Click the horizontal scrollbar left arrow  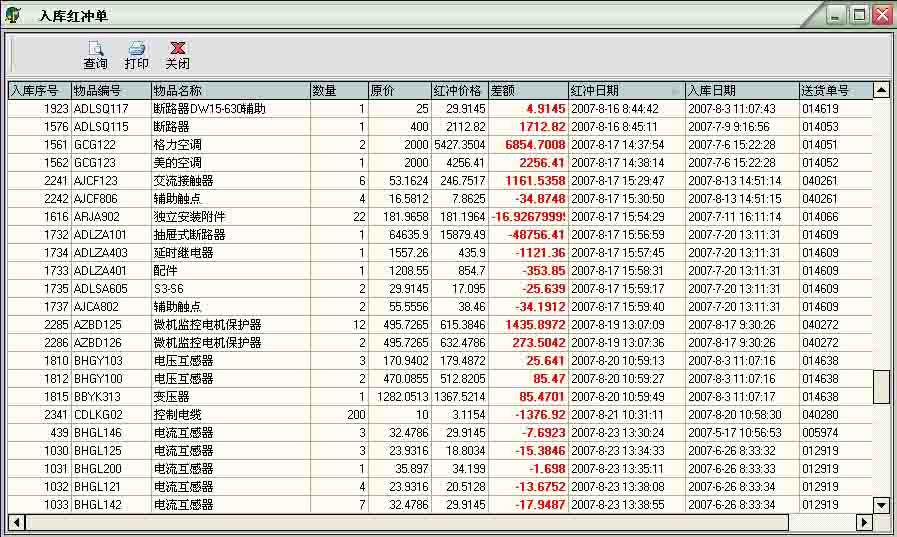16,522
